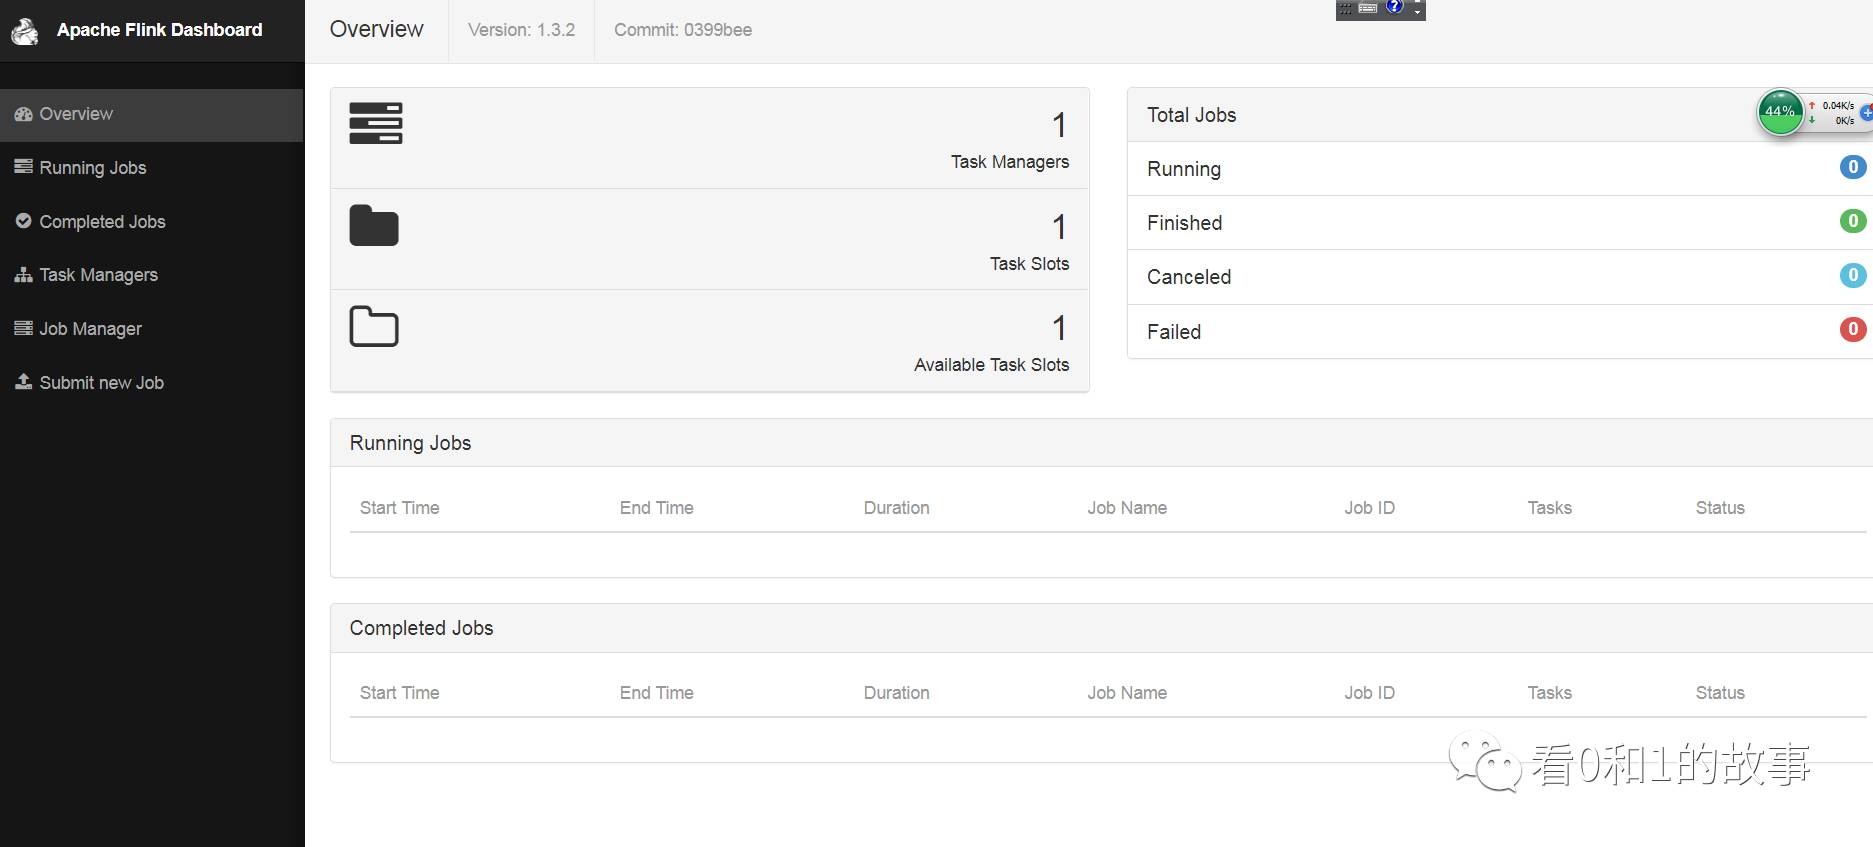
Task: Click the Task Managers server-stack icon
Action: [376, 123]
